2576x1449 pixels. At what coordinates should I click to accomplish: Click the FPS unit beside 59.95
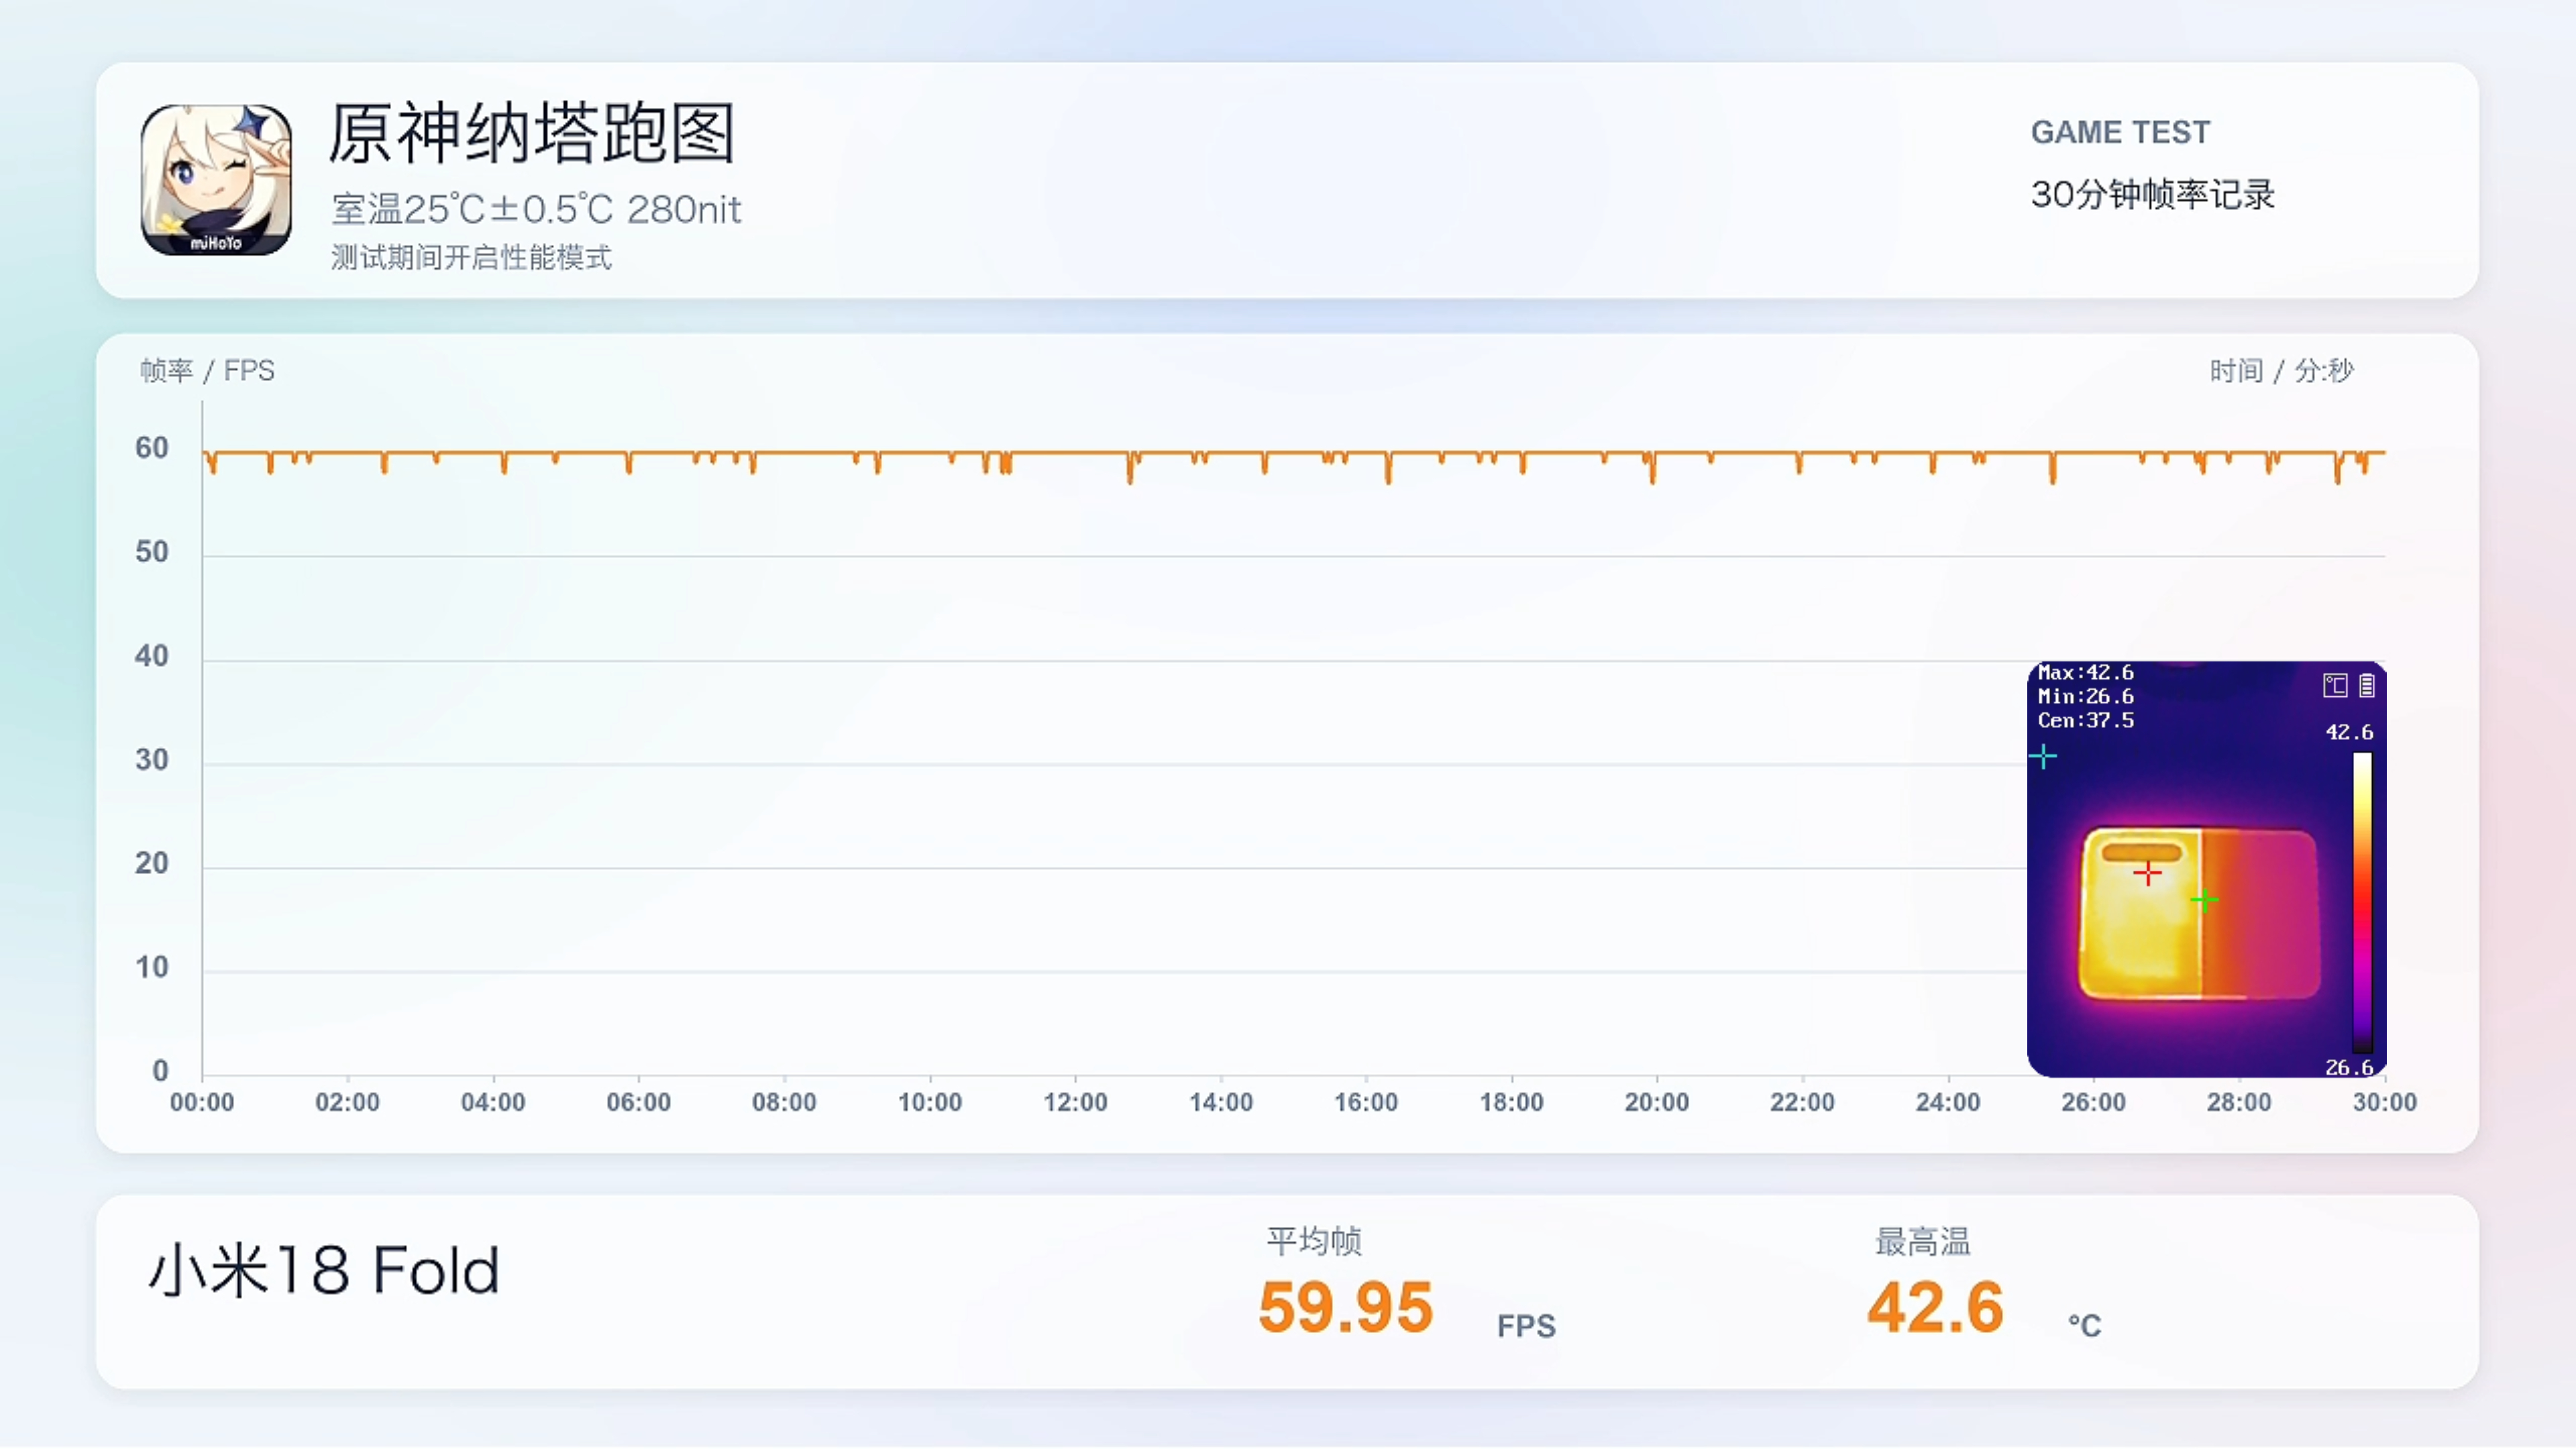pos(1526,1326)
